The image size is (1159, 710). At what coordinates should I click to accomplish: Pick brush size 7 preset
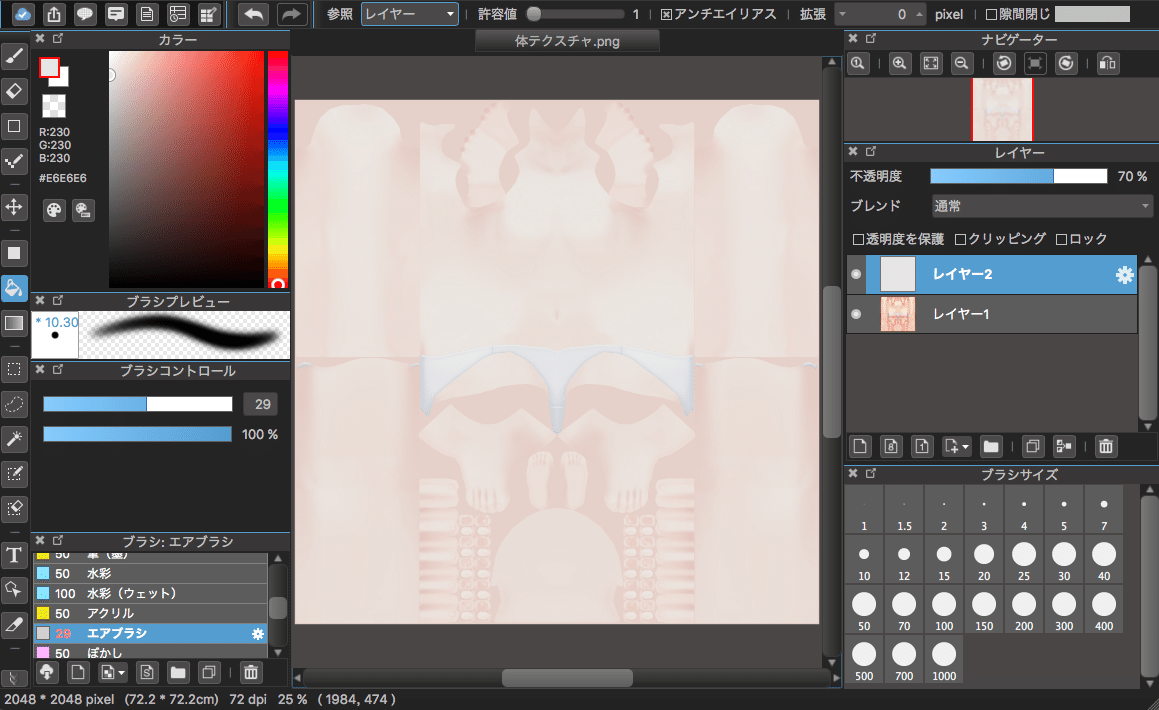pyautogui.click(x=1104, y=511)
